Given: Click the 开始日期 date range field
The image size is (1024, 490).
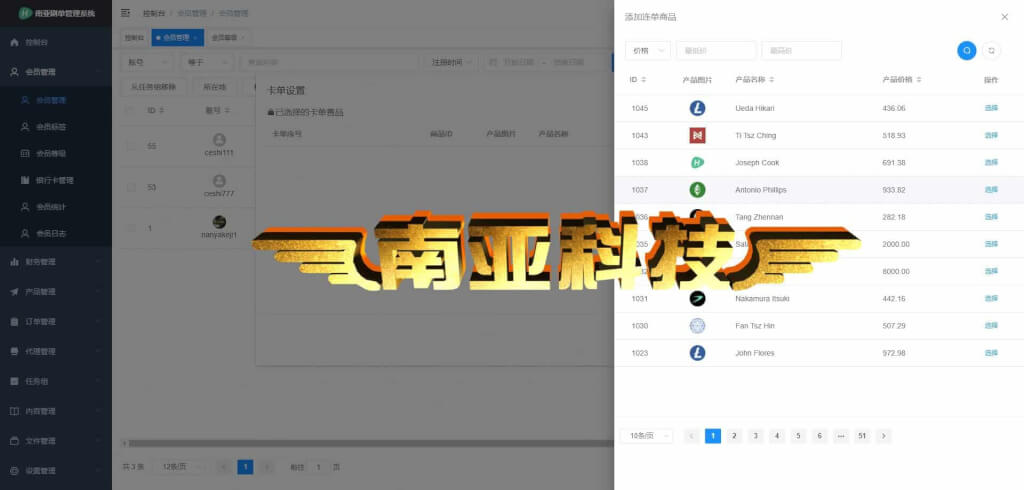Looking at the screenshot, I should (519, 63).
